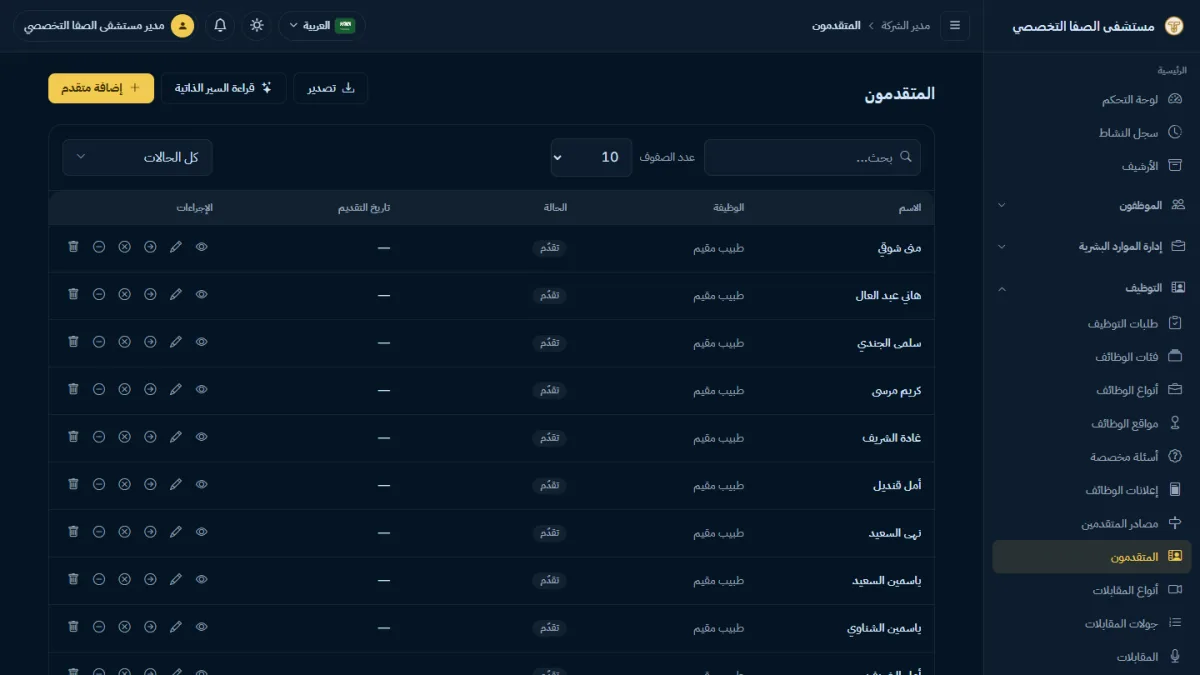View details of applicant نهى السعيد
Screen dimensions: 1200x675
coord(202,532)
